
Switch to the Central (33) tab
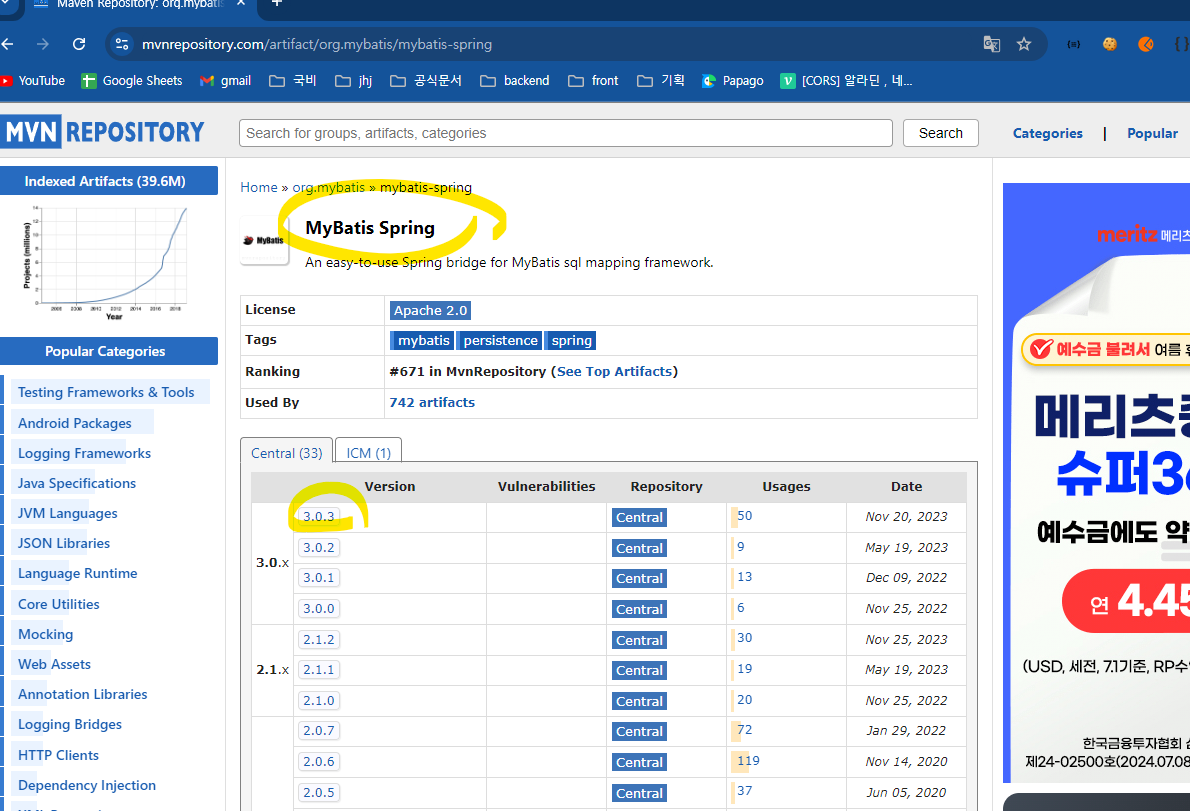pyautogui.click(x=287, y=453)
